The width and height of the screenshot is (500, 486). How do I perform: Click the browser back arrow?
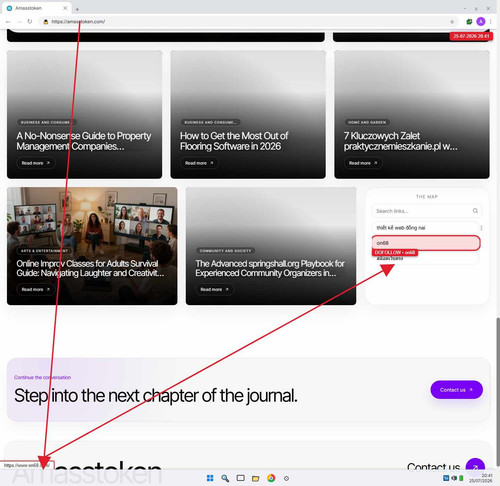tap(8, 22)
